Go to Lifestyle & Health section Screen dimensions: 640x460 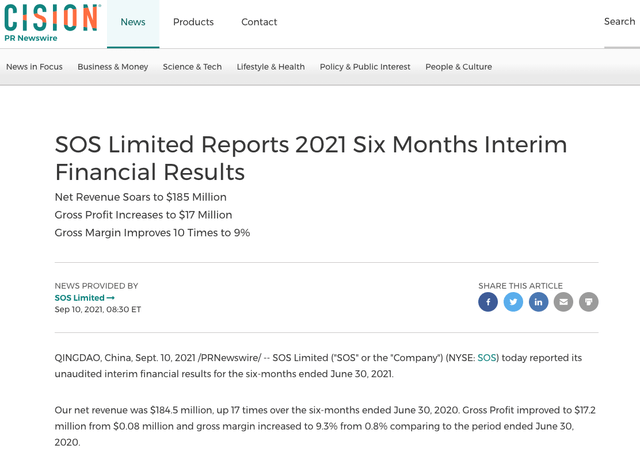click(271, 67)
